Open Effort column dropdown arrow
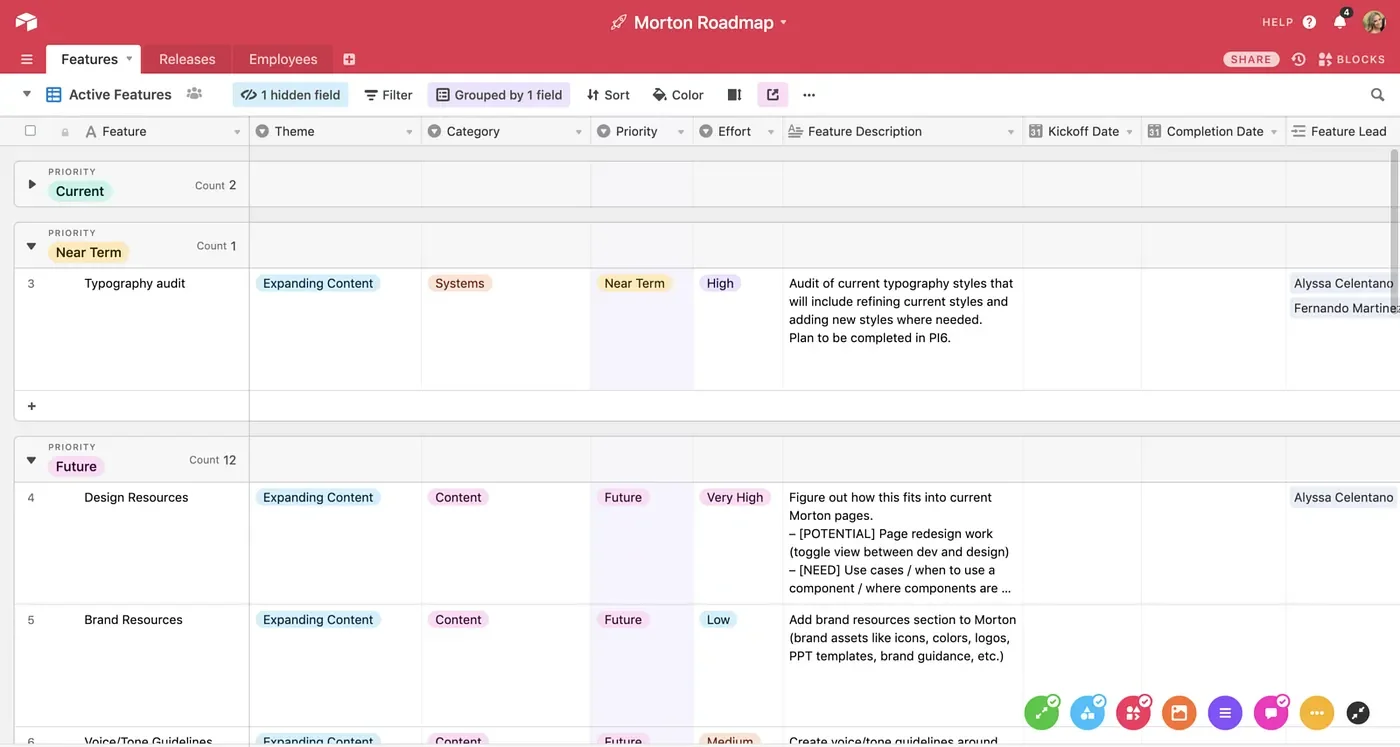 coord(771,132)
